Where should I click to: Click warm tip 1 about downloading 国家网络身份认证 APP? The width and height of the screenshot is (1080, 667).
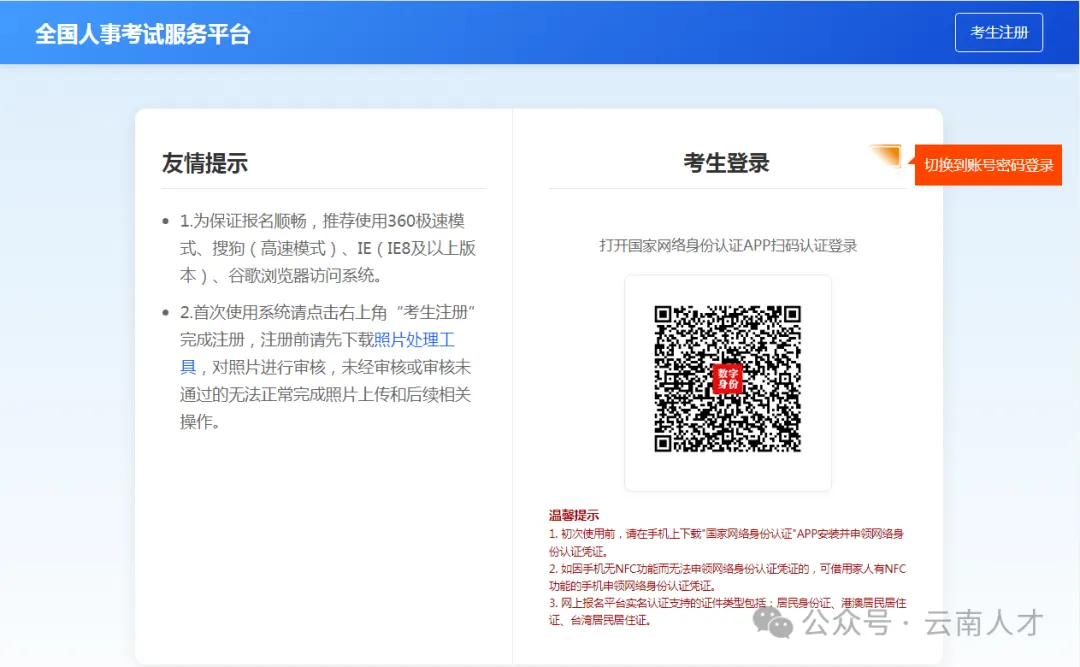click(x=726, y=542)
